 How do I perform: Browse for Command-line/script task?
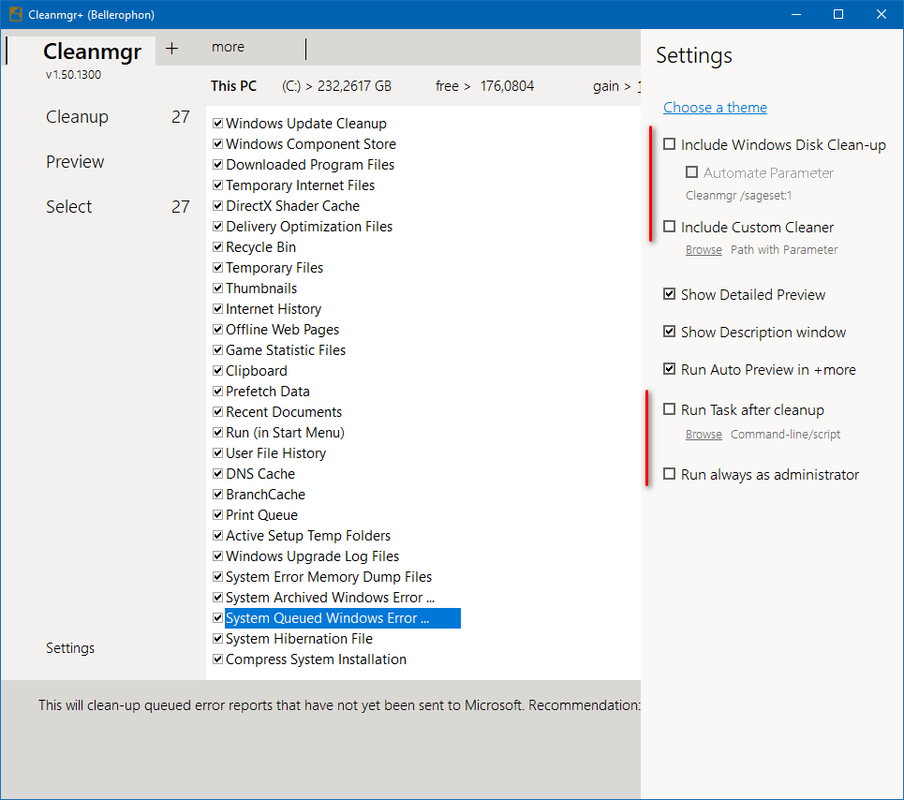click(x=703, y=435)
